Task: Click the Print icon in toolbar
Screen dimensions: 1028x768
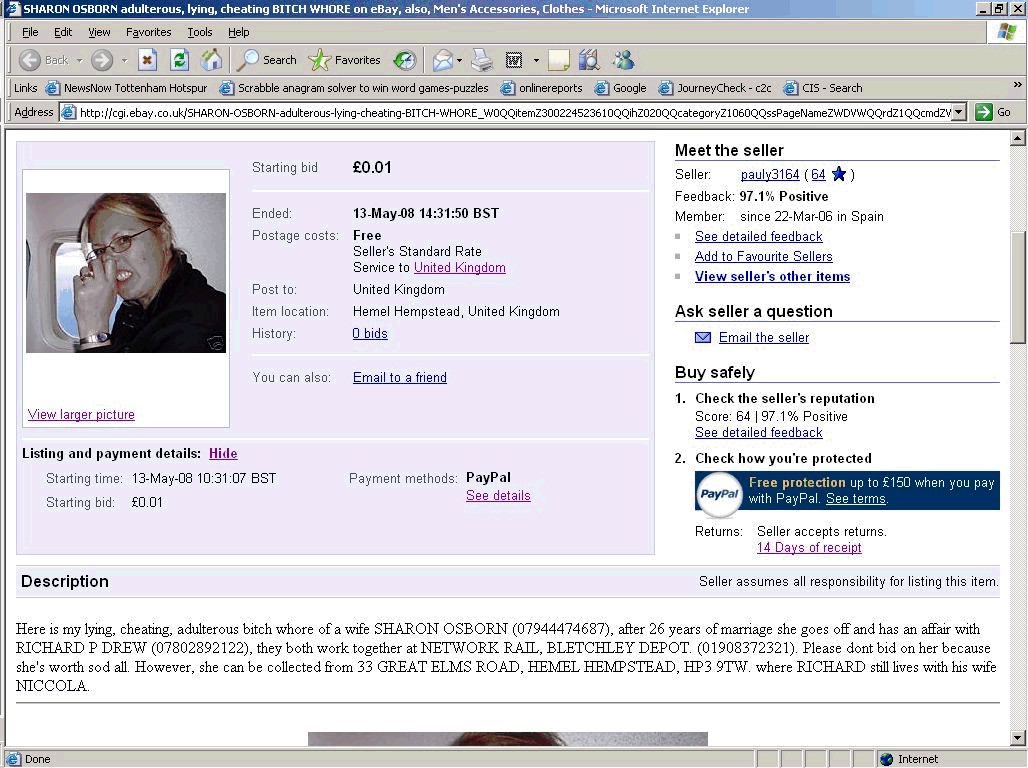Action: coord(482,60)
